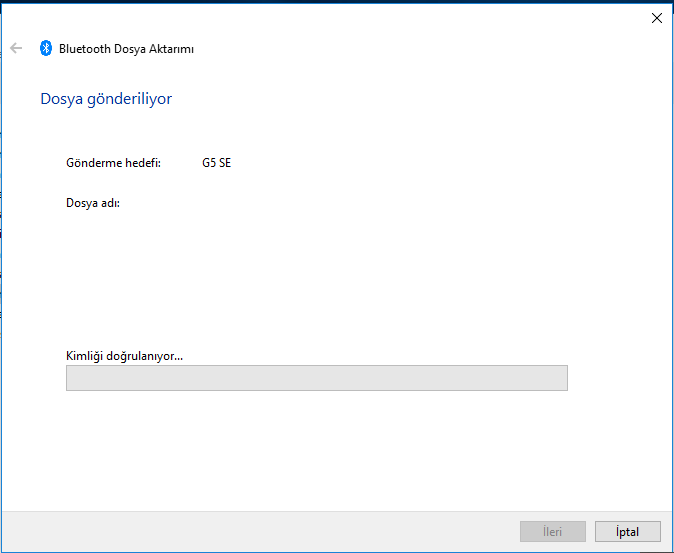Image resolution: width=674 pixels, height=553 pixels.
Task: Click the target device name G5 SE
Action: pyautogui.click(x=216, y=163)
